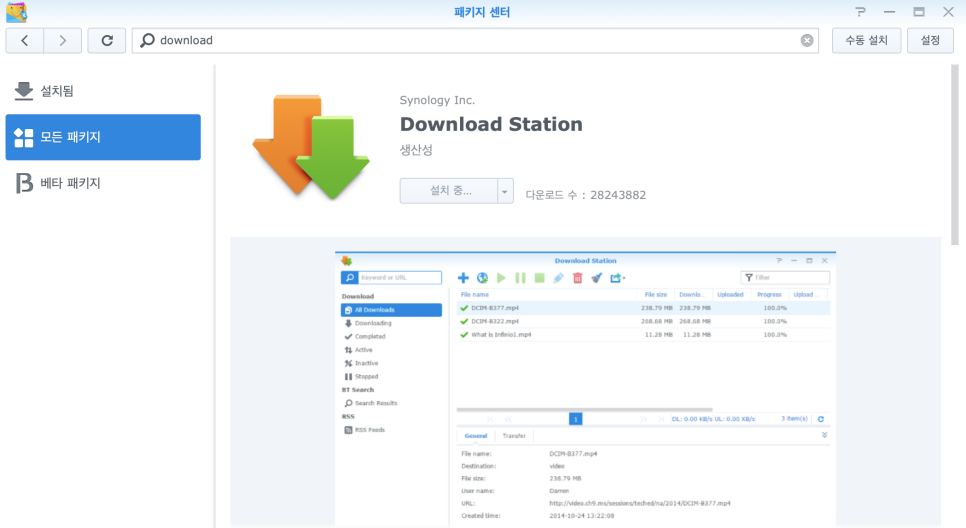The image size is (966, 528).
Task: Click DCIM-8322.mp4 row in preview
Action: pyautogui.click(x=643, y=321)
